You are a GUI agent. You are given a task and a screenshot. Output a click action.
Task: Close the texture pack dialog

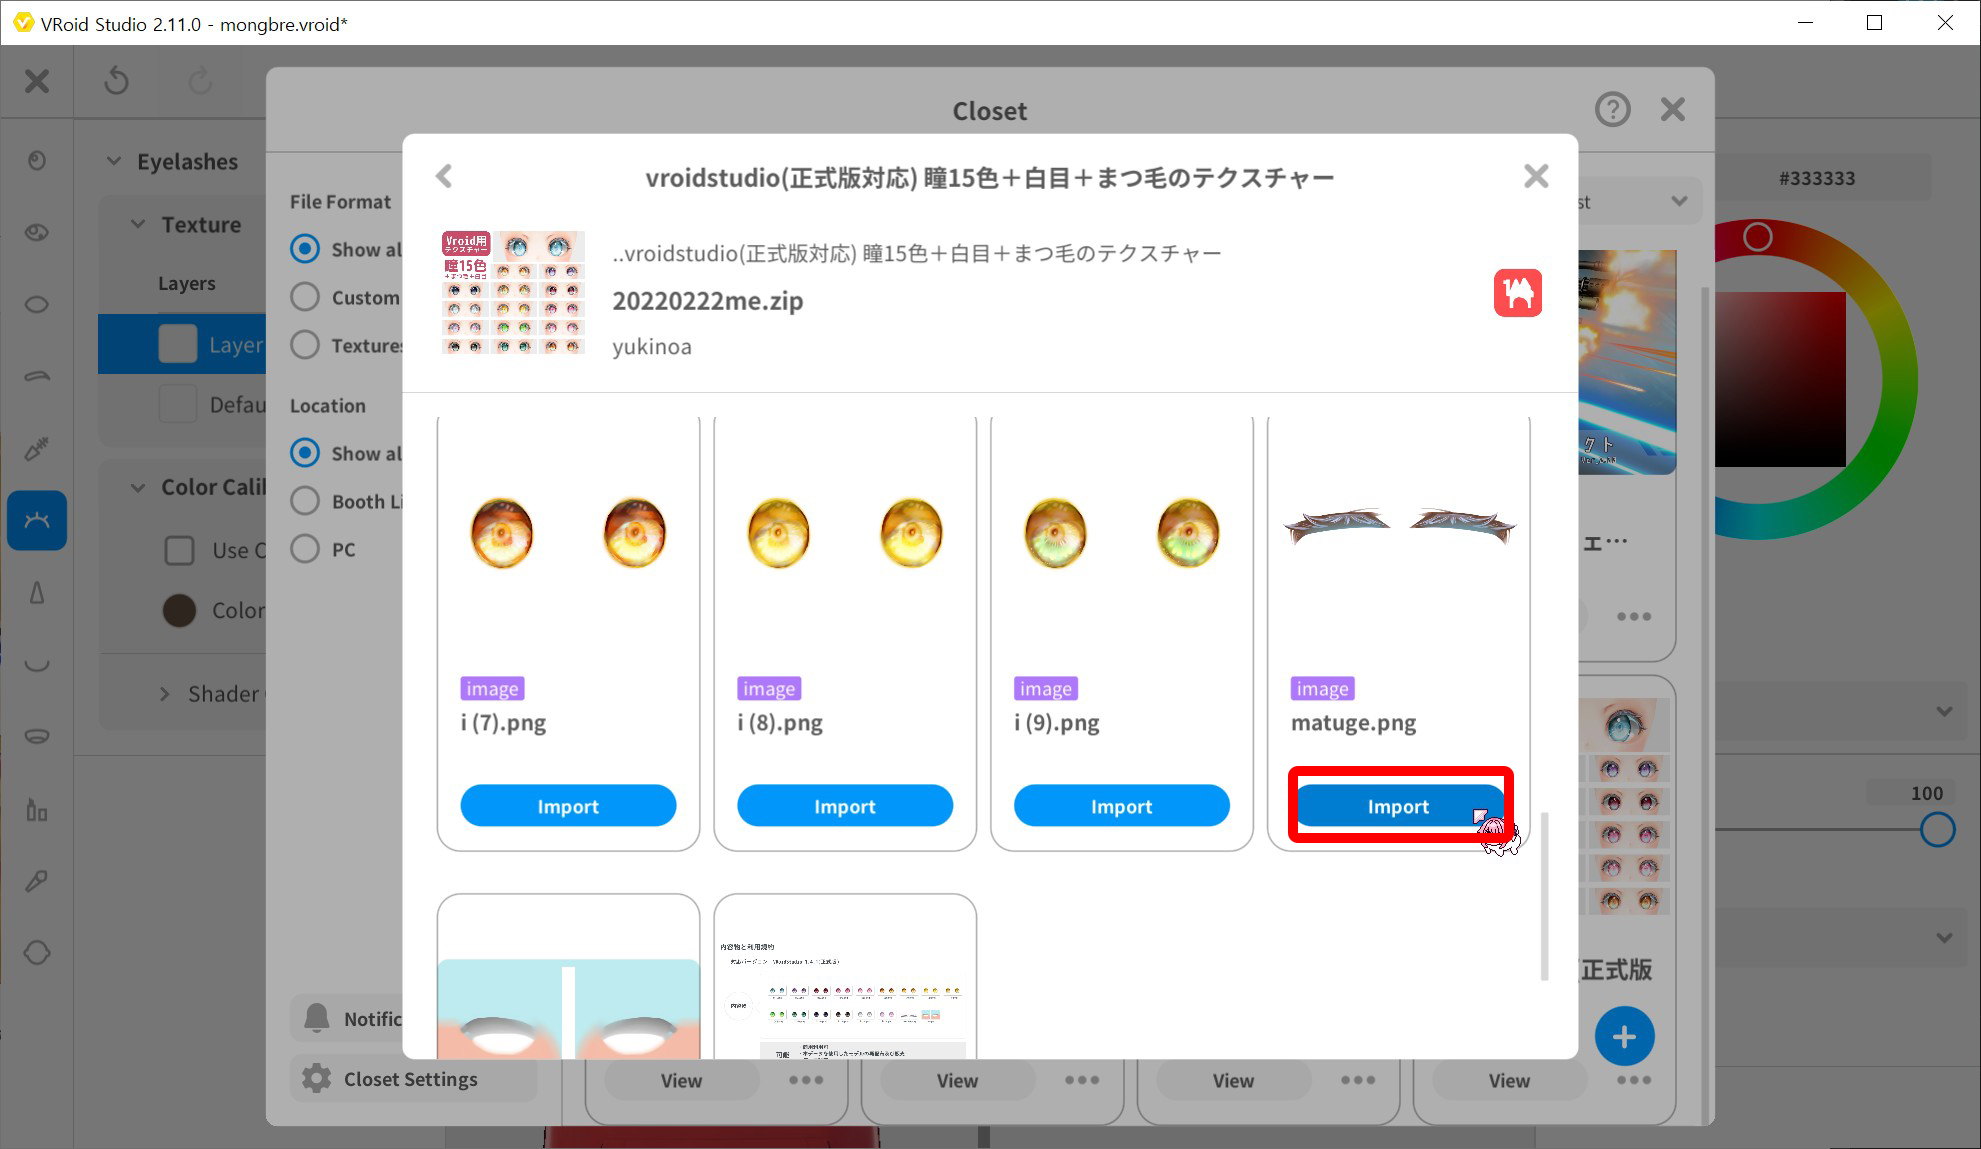[1536, 177]
